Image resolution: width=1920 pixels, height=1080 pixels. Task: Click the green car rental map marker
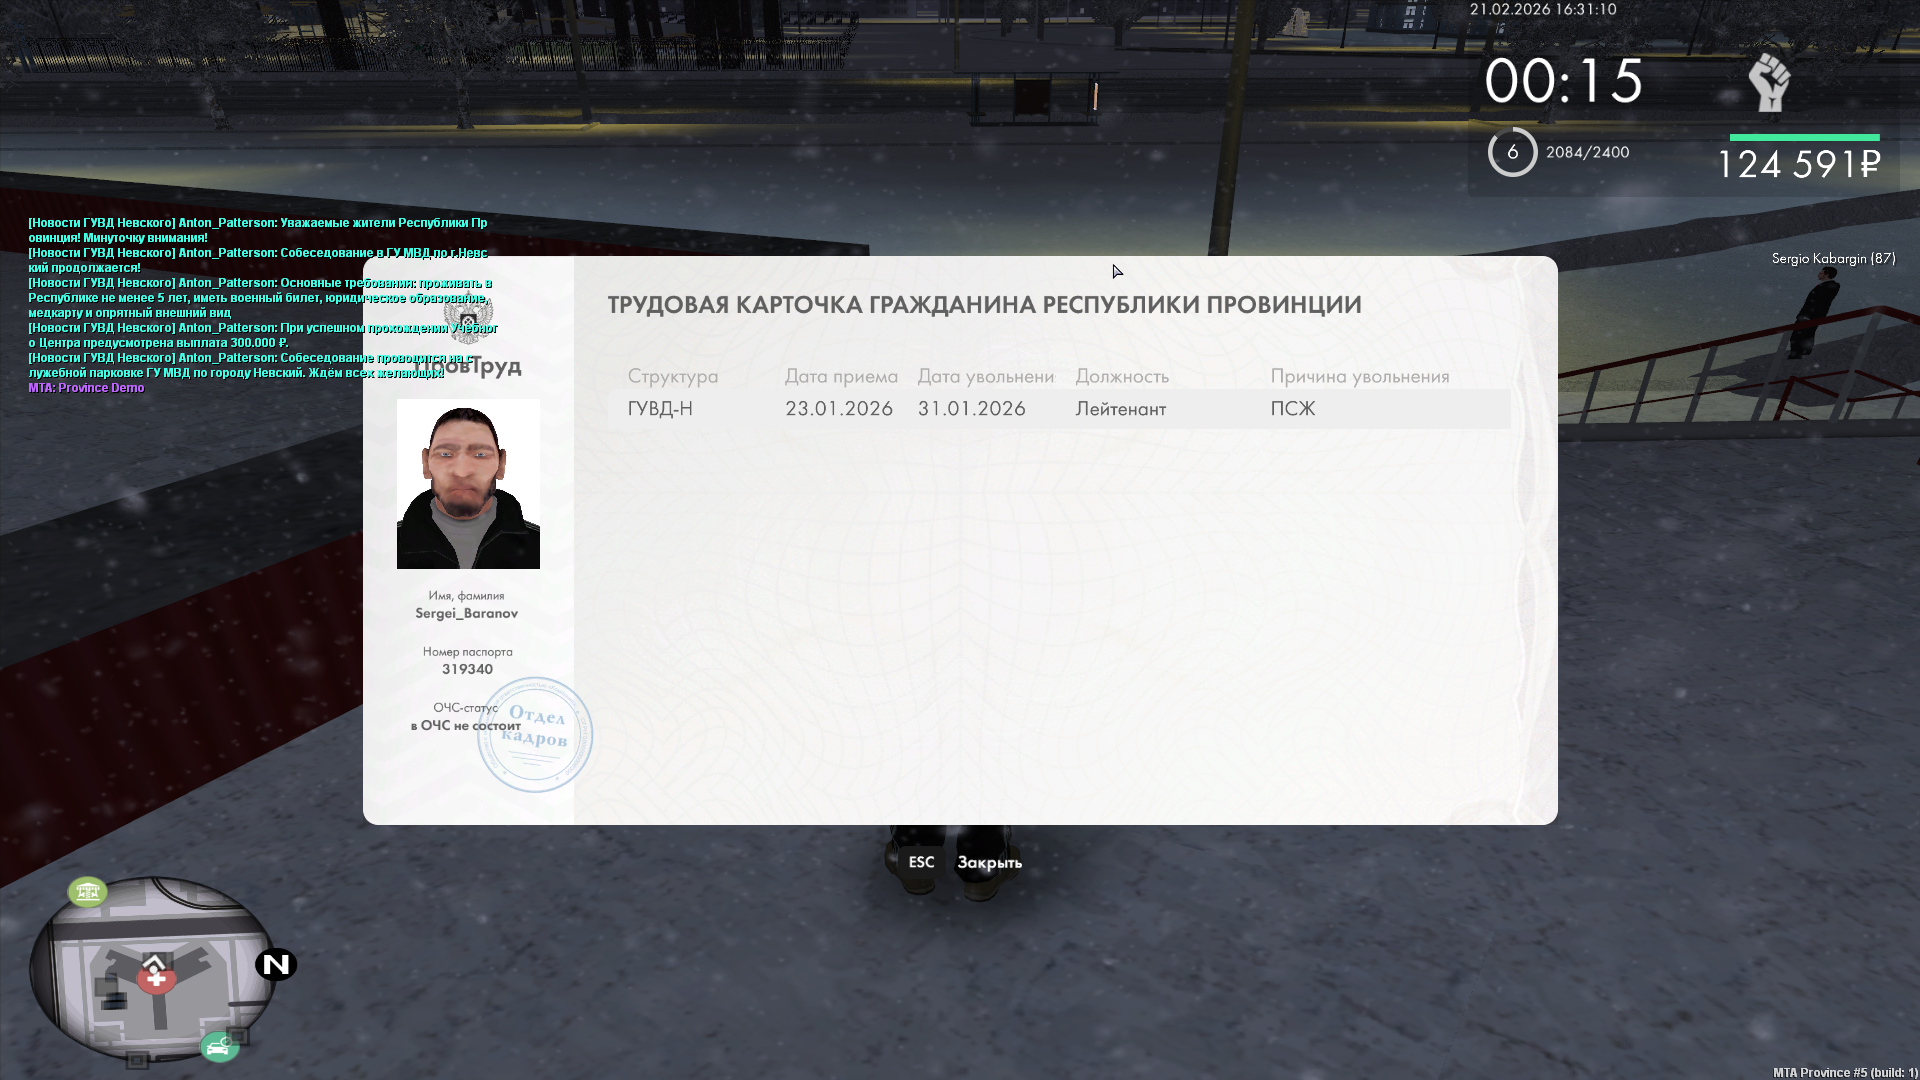pyautogui.click(x=219, y=1047)
